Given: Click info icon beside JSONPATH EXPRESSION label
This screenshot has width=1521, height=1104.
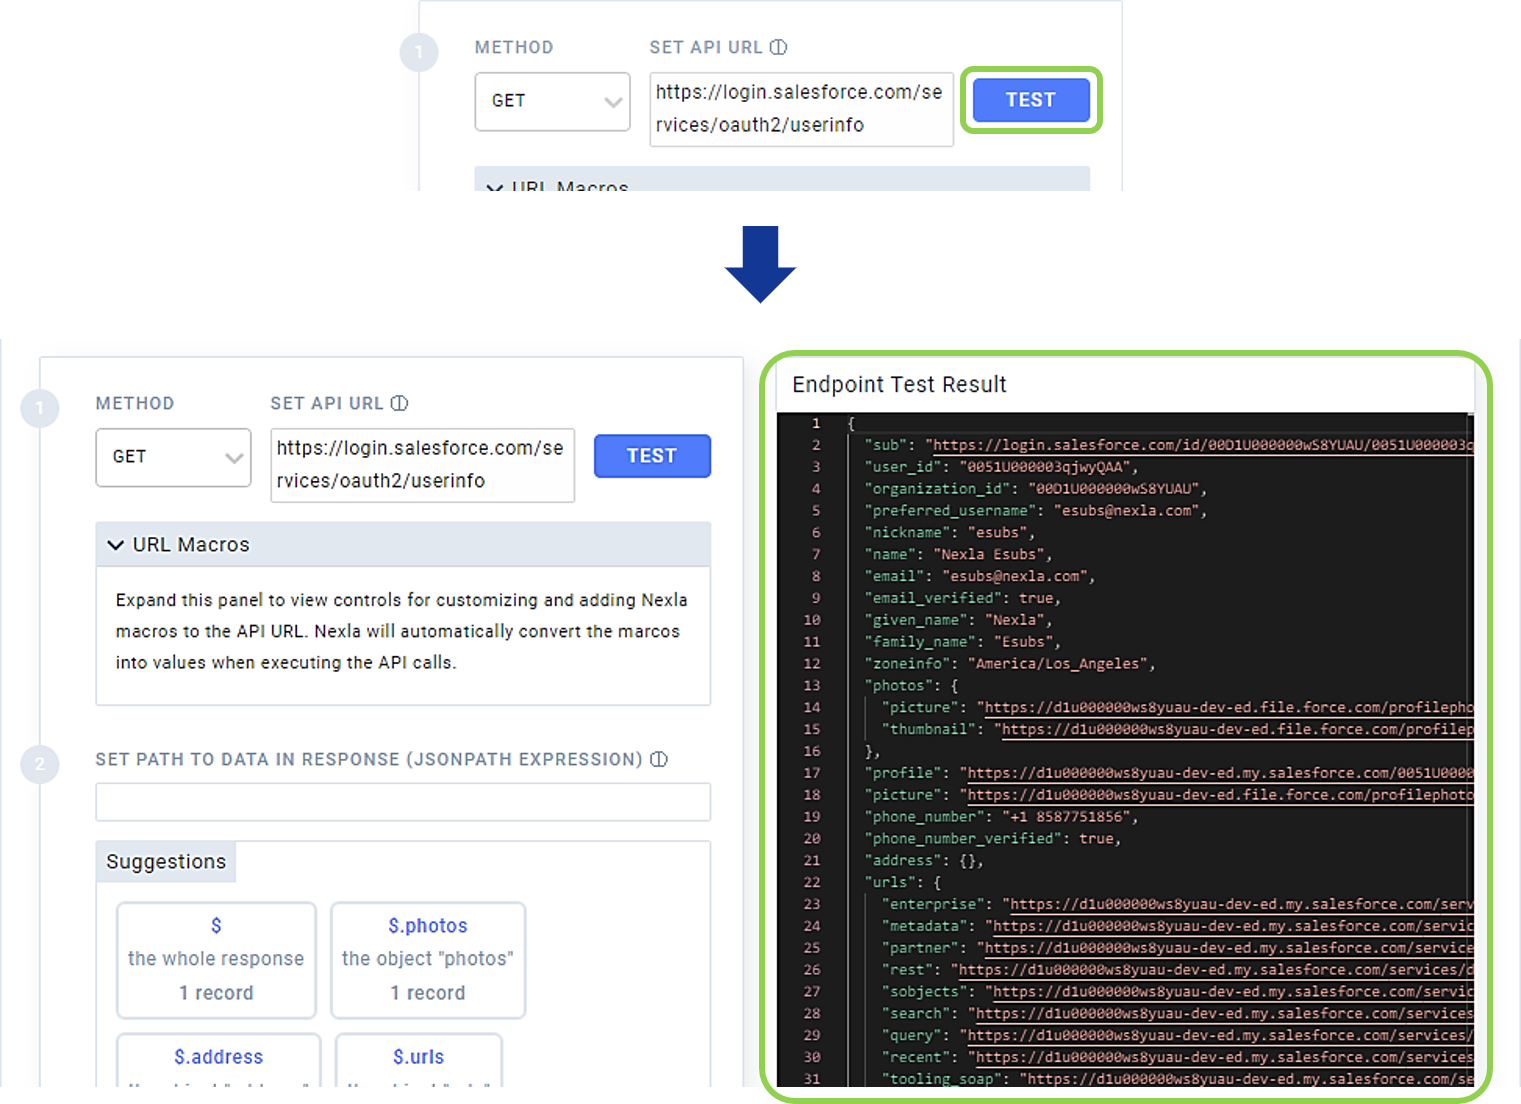Looking at the screenshot, I should click(x=659, y=759).
